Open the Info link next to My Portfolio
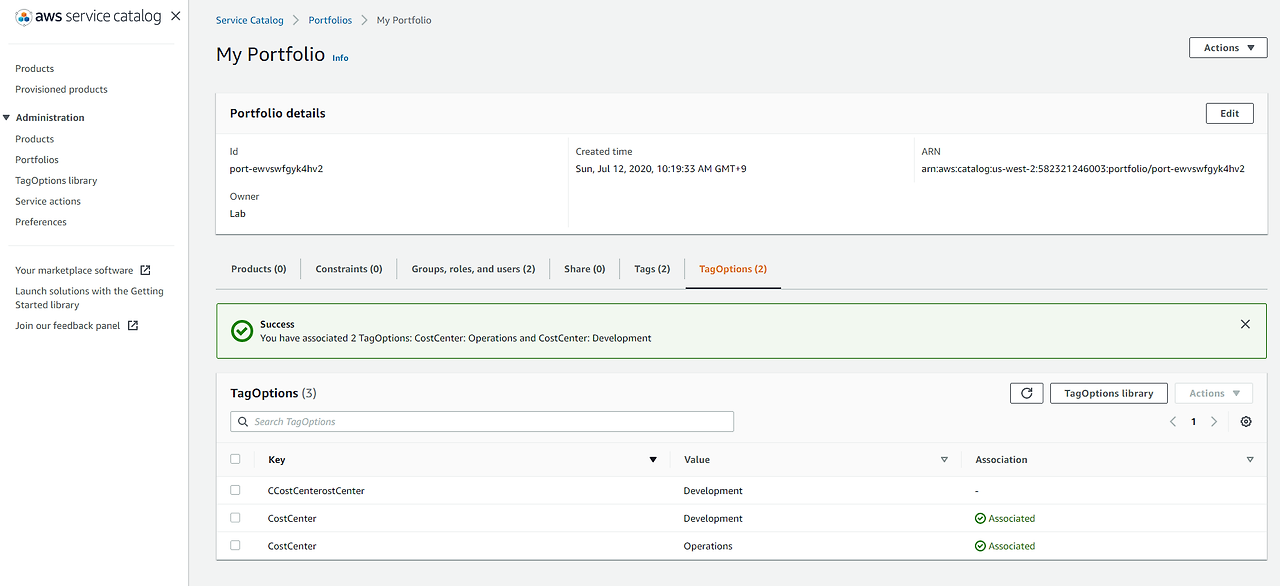1280x586 pixels. 340,58
